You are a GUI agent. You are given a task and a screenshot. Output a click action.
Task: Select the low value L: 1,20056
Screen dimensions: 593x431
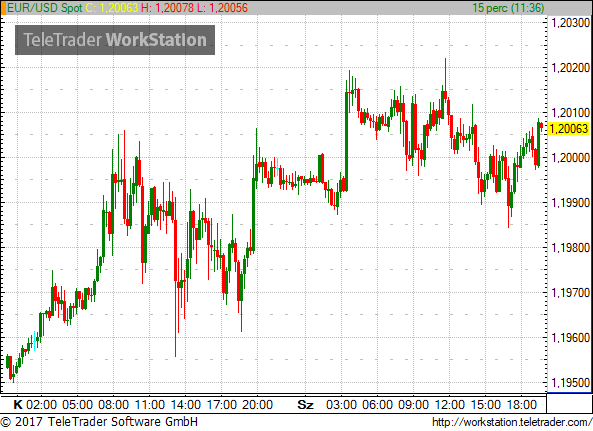(x=222, y=8)
